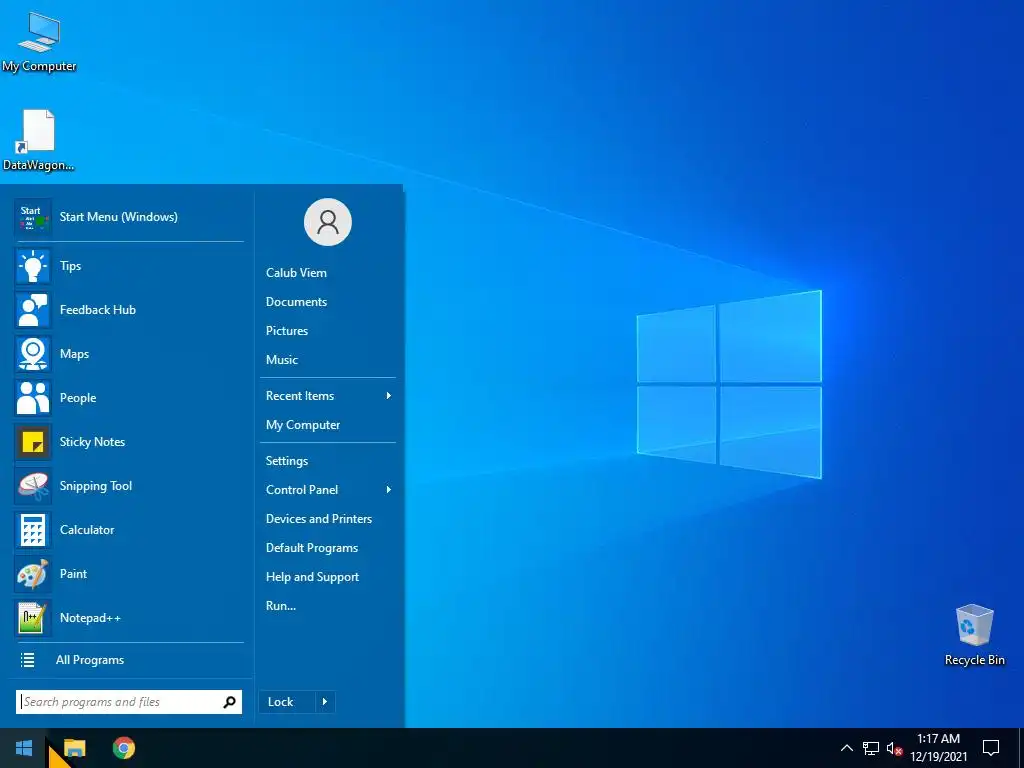The width and height of the screenshot is (1024, 768).
Task: Open File Explorer from the taskbar
Action: click(74, 748)
